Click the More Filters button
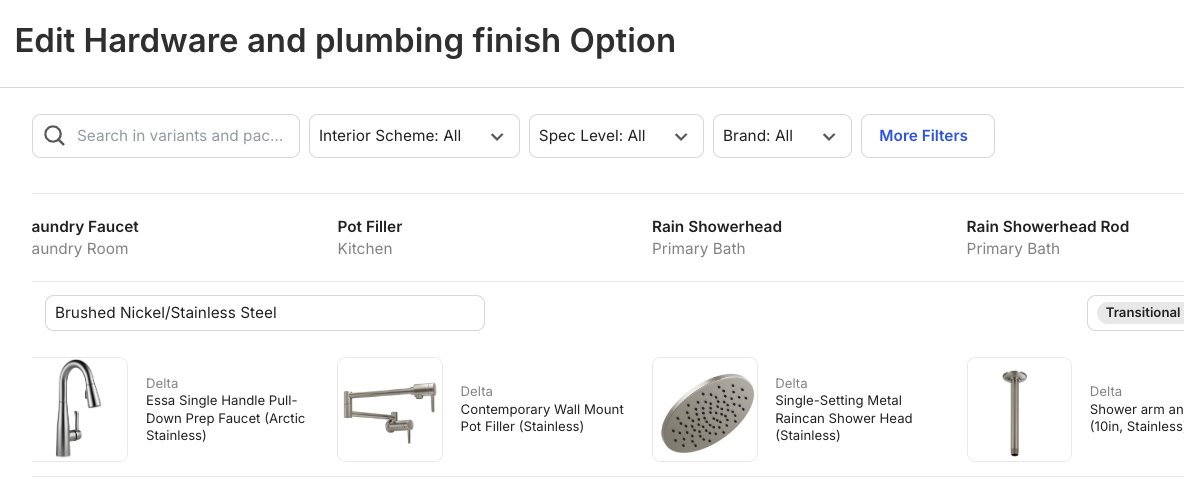 pyautogui.click(x=928, y=136)
